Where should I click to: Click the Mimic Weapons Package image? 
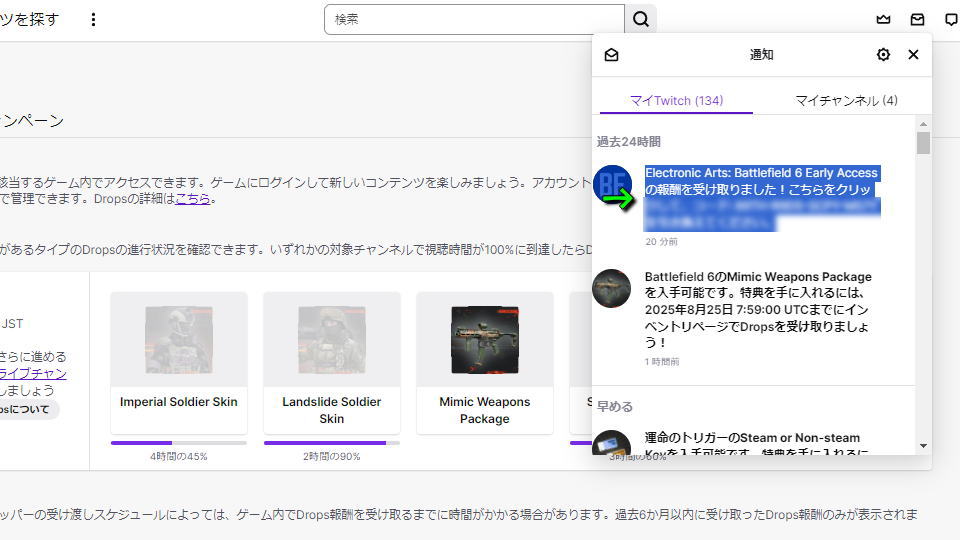485,340
